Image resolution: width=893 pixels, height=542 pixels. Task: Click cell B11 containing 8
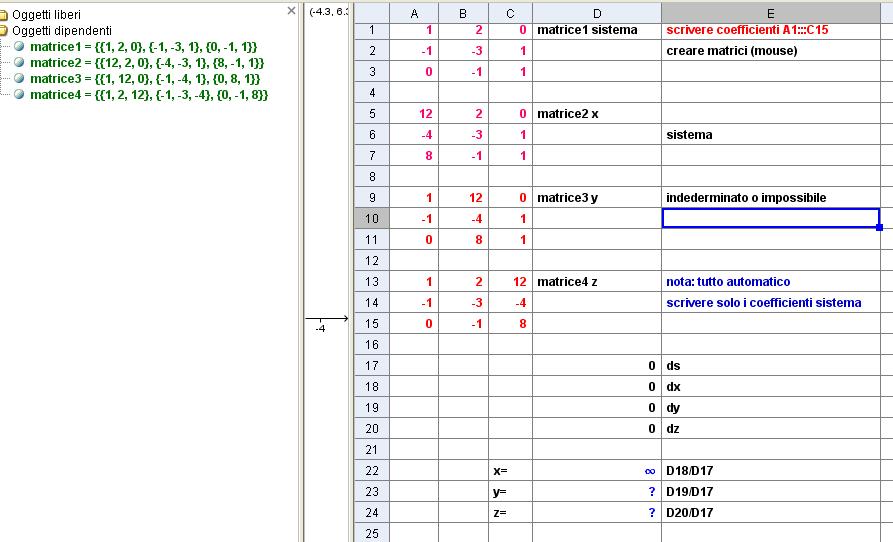[463, 240]
